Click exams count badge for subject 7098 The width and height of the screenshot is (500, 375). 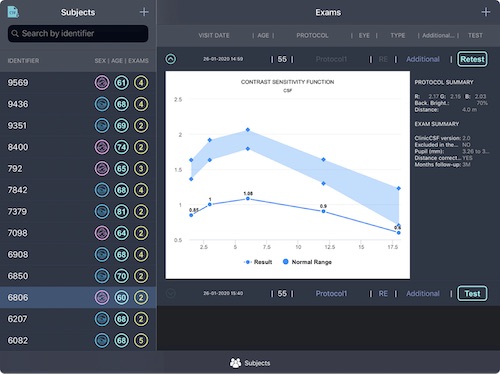[x=141, y=233]
